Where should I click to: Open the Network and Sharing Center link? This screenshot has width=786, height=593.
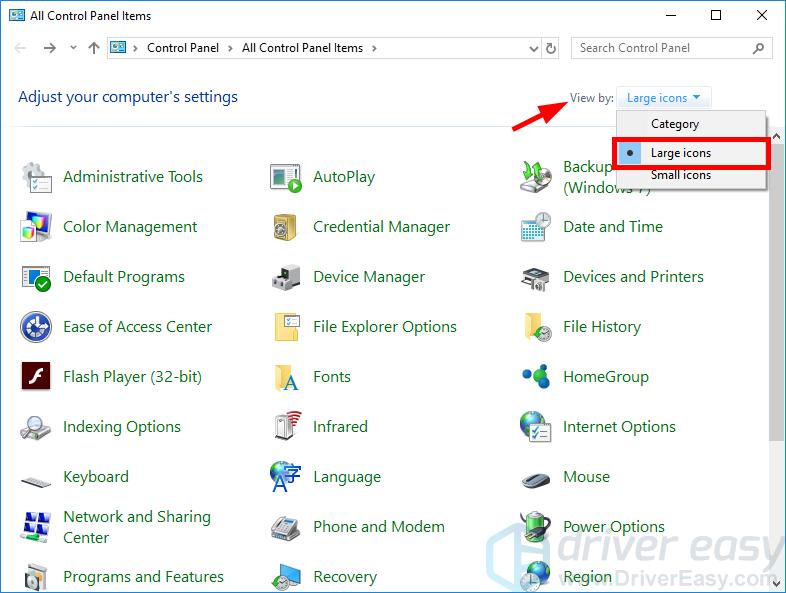136,527
